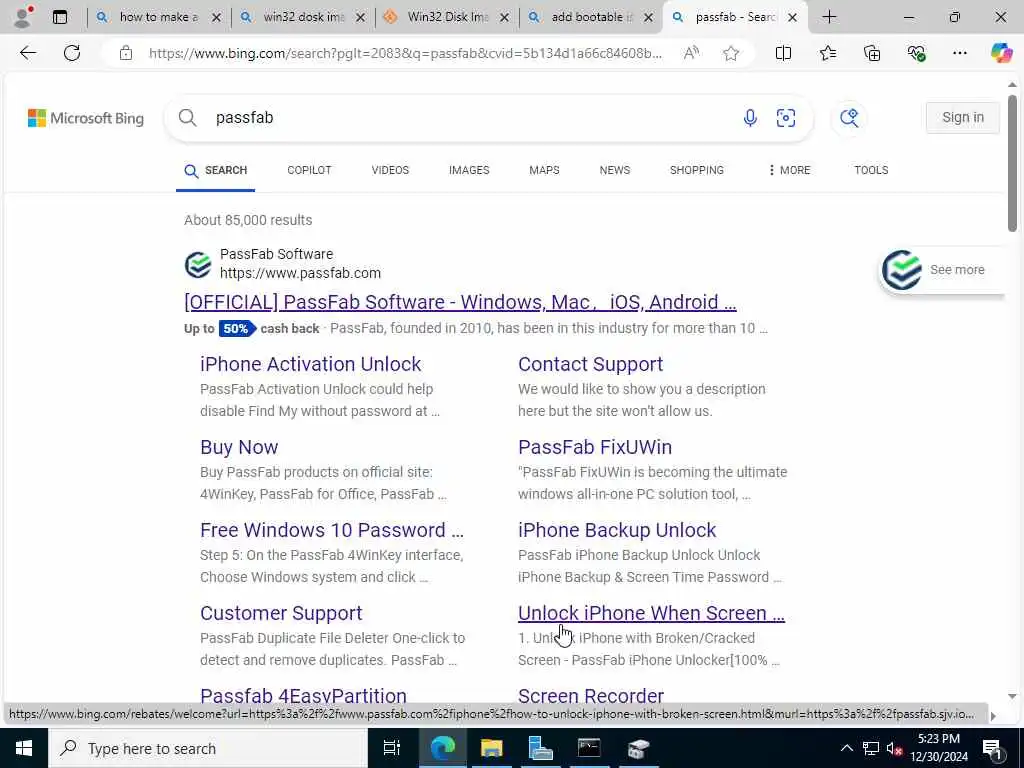Switch to the 'how to make a' tab
Viewport: 1024px width, 768px height.
[x=159, y=18]
